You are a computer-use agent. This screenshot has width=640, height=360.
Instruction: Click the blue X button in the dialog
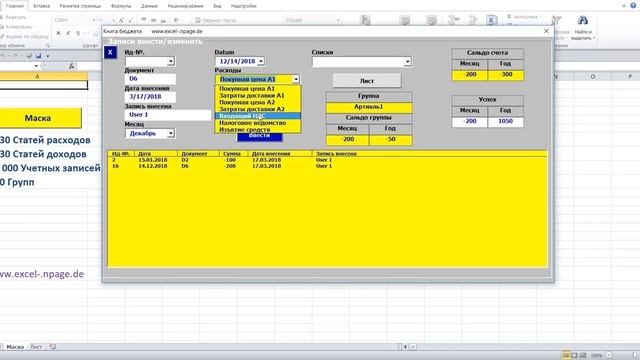tap(110, 52)
